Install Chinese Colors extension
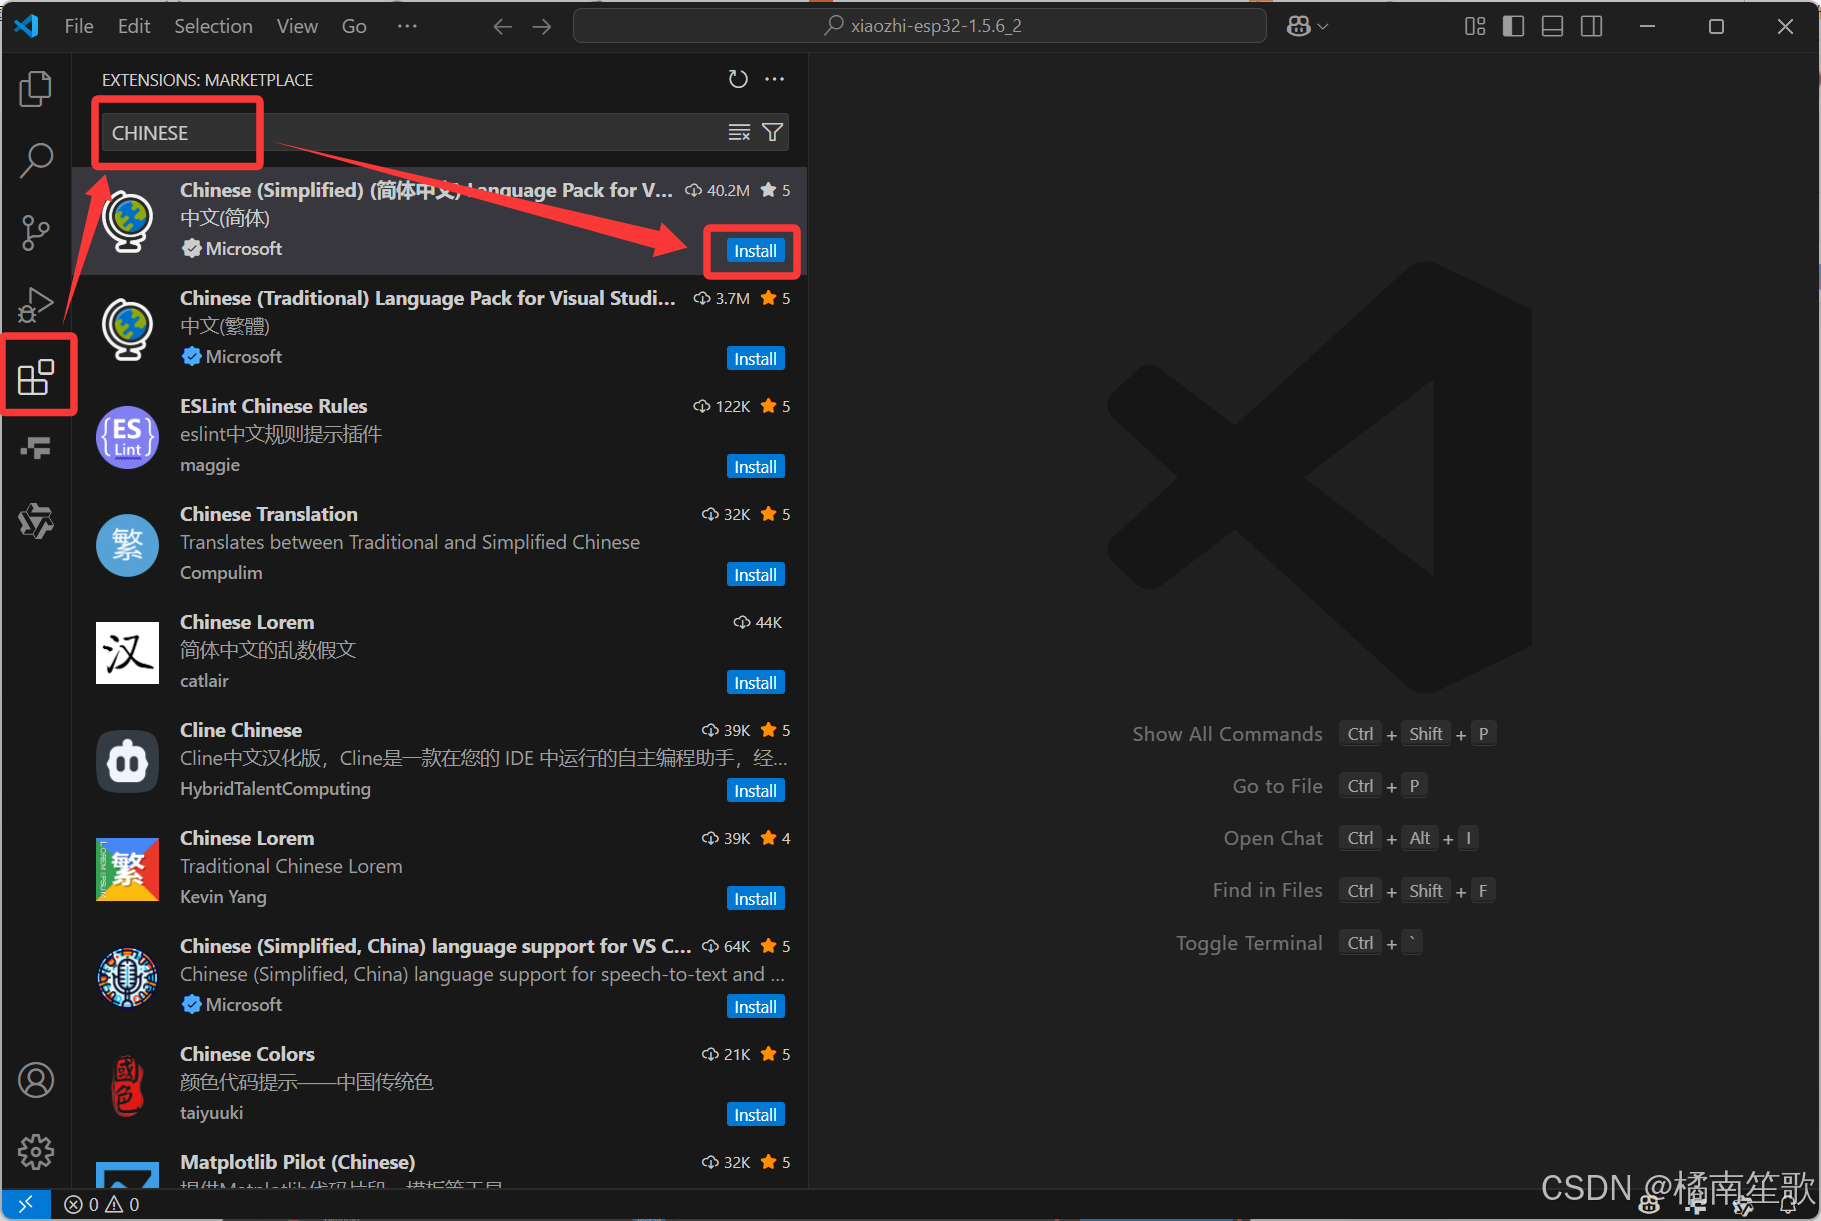Viewport: 1821px width, 1221px height. pos(755,1115)
